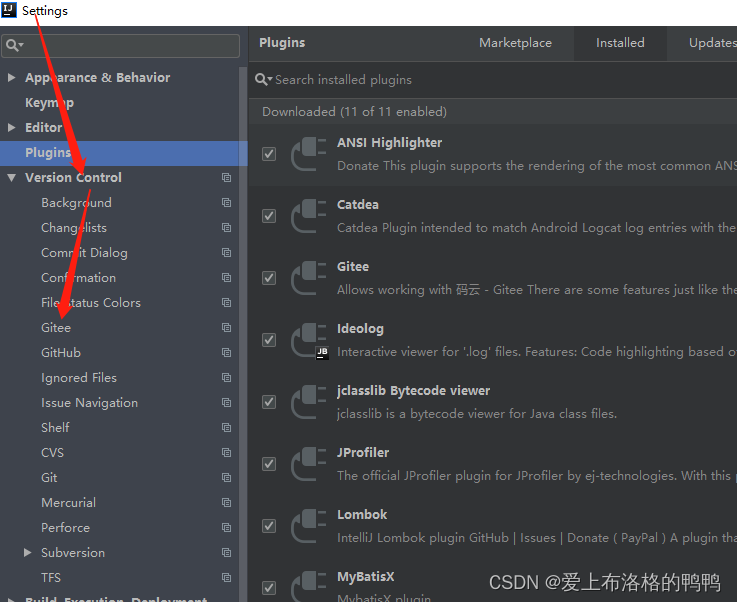Open Mercurial settings page

[68, 503]
